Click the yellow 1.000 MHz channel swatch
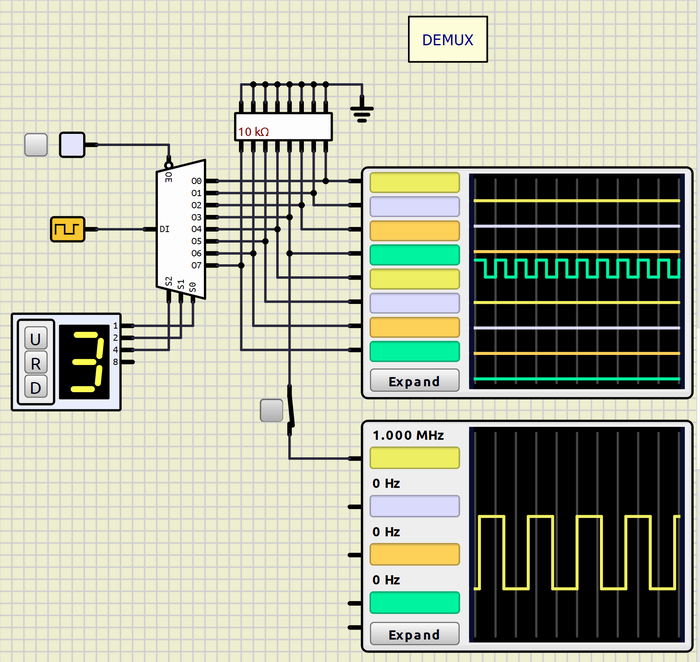 414,458
